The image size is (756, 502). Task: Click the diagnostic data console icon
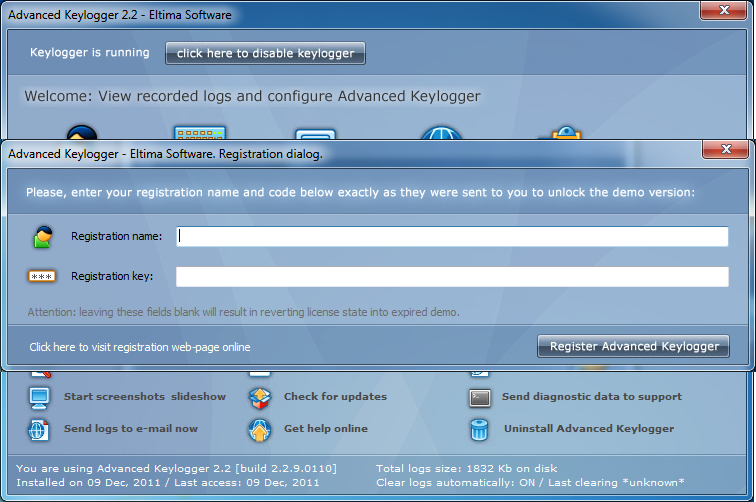pos(479,397)
